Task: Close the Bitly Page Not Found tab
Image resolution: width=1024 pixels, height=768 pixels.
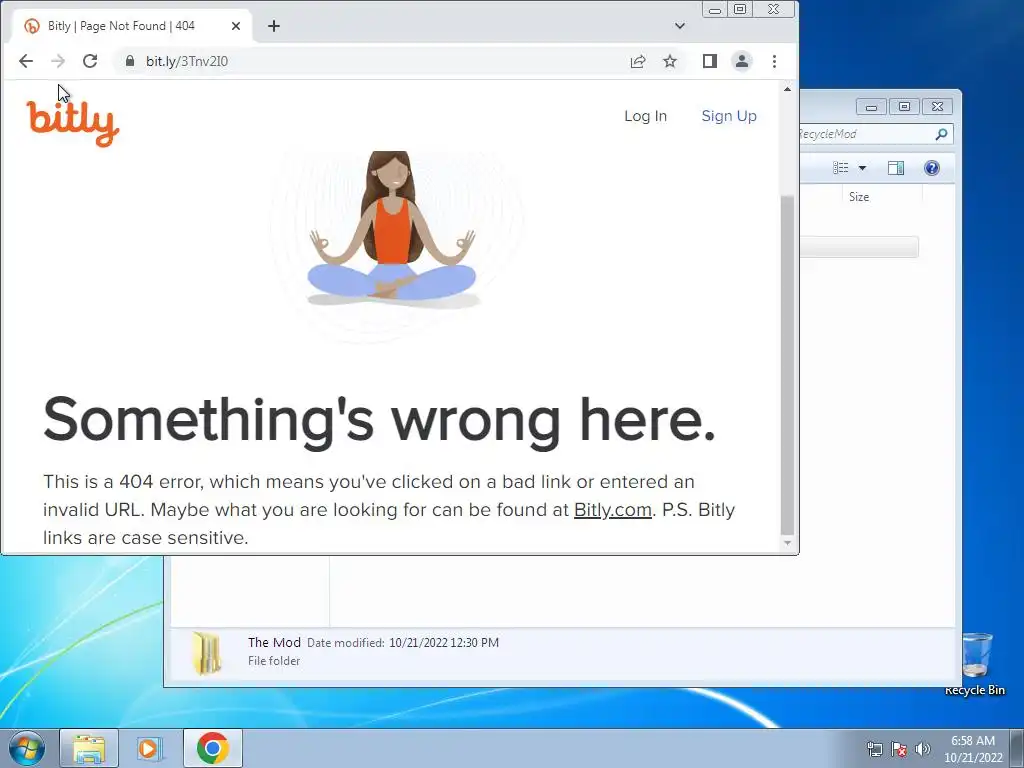Action: tap(236, 26)
